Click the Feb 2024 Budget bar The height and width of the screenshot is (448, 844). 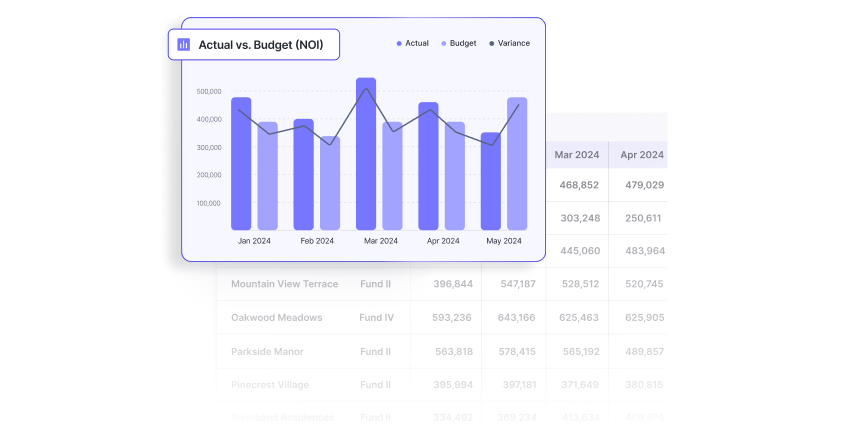pos(330,183)
